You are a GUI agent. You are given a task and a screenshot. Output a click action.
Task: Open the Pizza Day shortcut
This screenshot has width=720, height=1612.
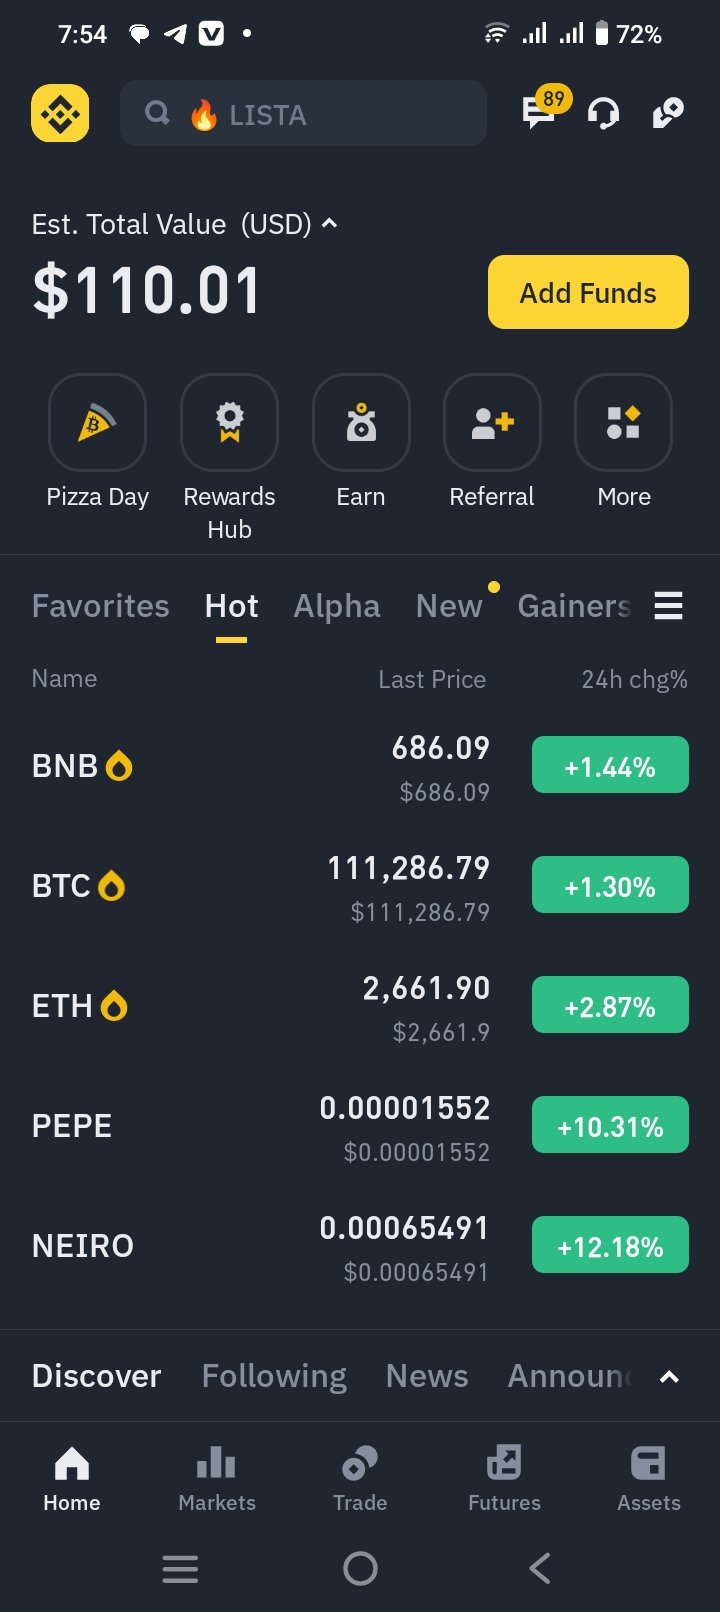[98, 422]
